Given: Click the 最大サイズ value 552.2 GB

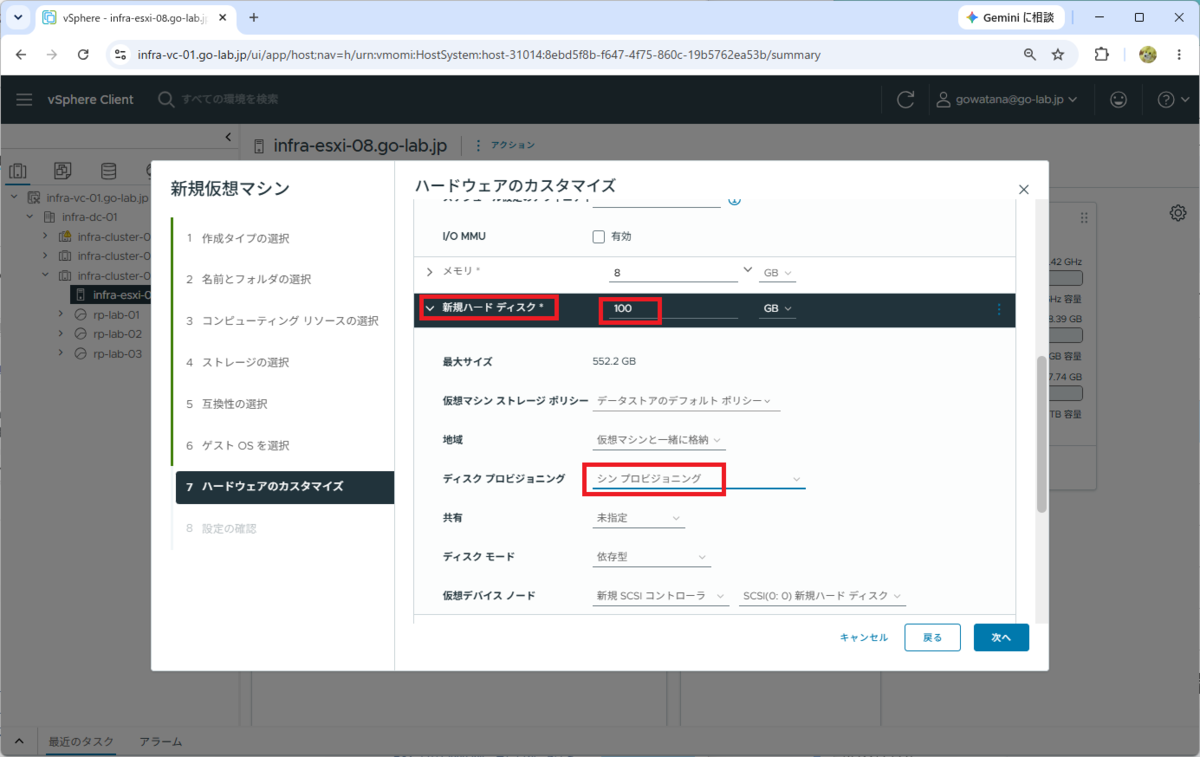Looking at the screenshot, I should pos(615,361).
